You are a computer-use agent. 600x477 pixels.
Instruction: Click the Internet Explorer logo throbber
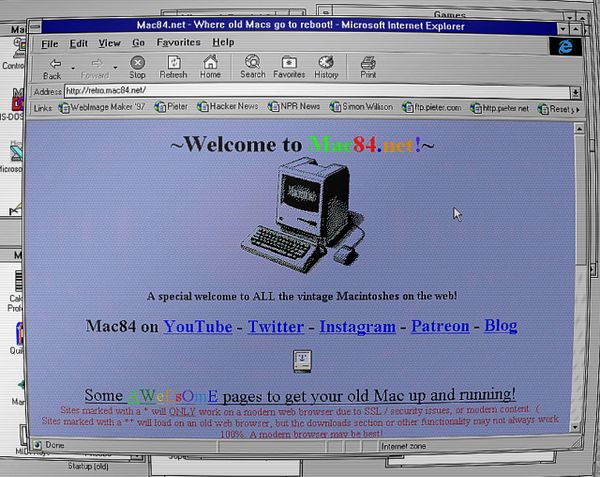click(x=565, y=47)
